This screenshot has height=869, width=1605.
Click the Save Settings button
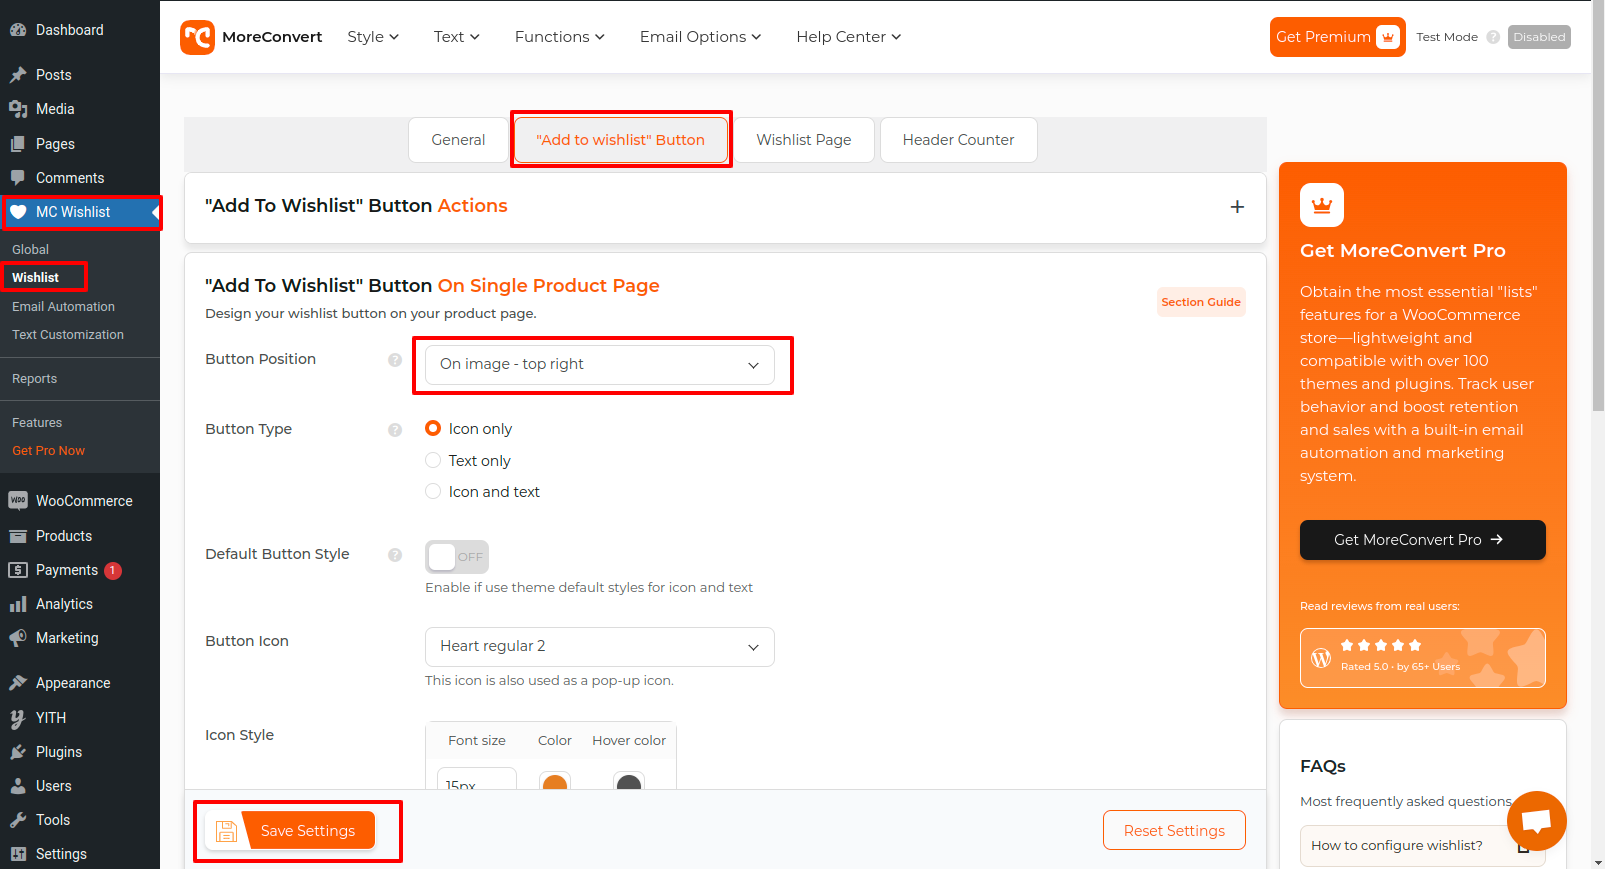[x=290, y=831]
